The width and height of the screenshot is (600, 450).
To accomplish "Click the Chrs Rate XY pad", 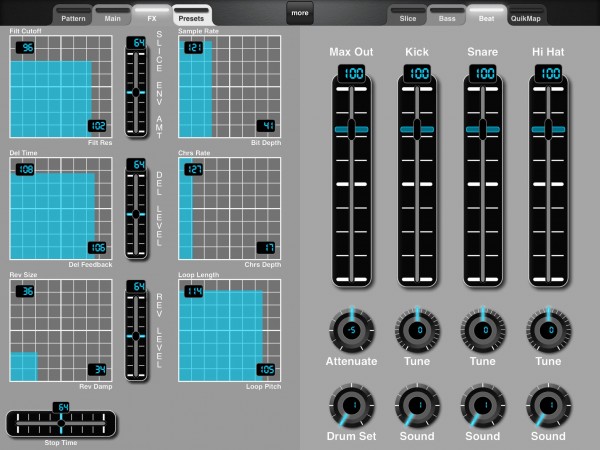I will point(230,209).
